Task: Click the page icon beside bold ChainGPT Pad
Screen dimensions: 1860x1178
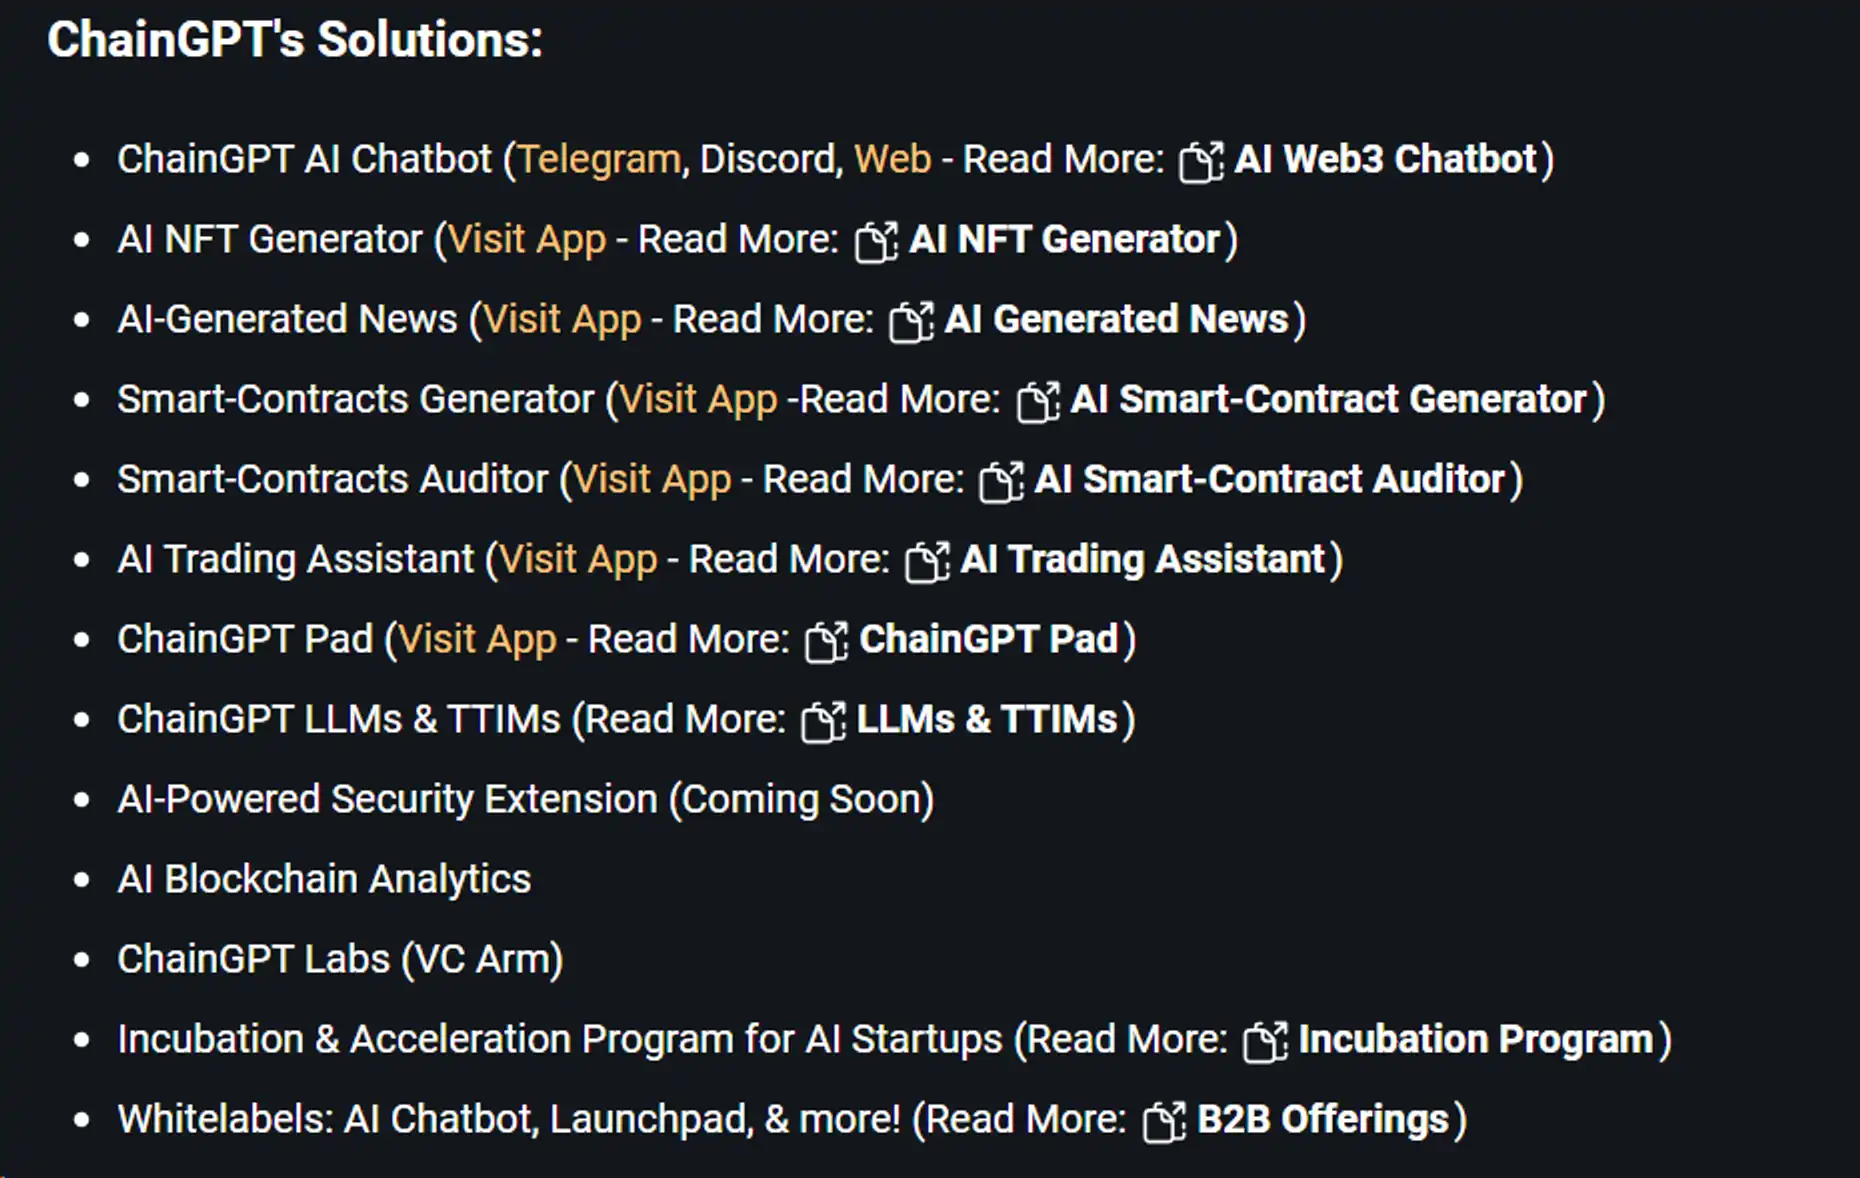Action: click(826, 641)
